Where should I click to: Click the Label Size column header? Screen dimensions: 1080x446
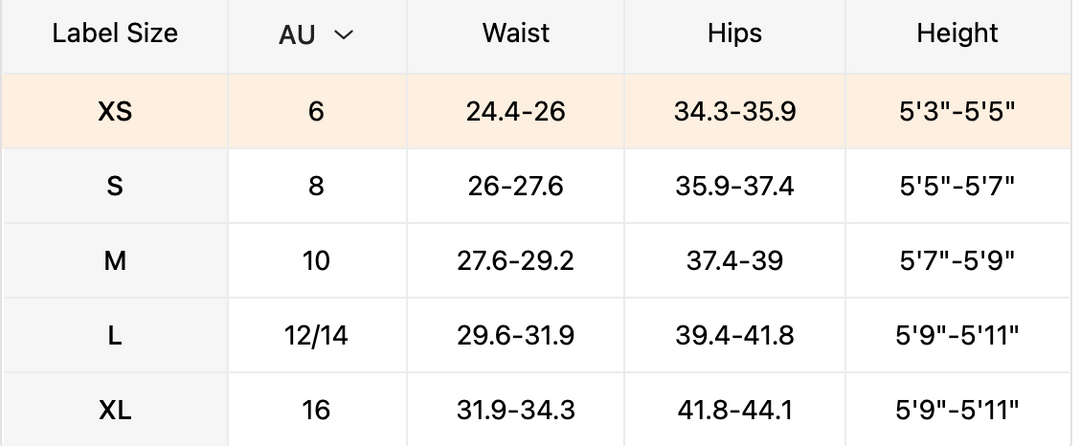coord(115,33)
